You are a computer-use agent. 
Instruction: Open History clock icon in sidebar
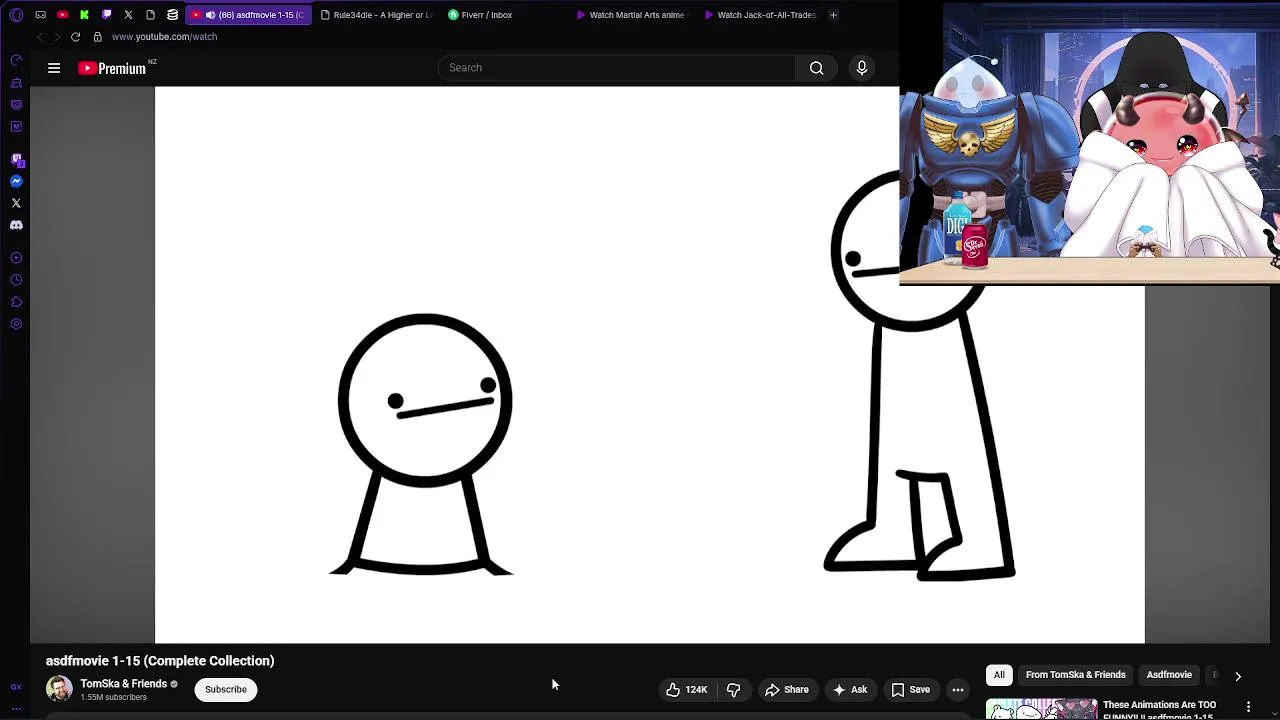click(x=16, y=280)
